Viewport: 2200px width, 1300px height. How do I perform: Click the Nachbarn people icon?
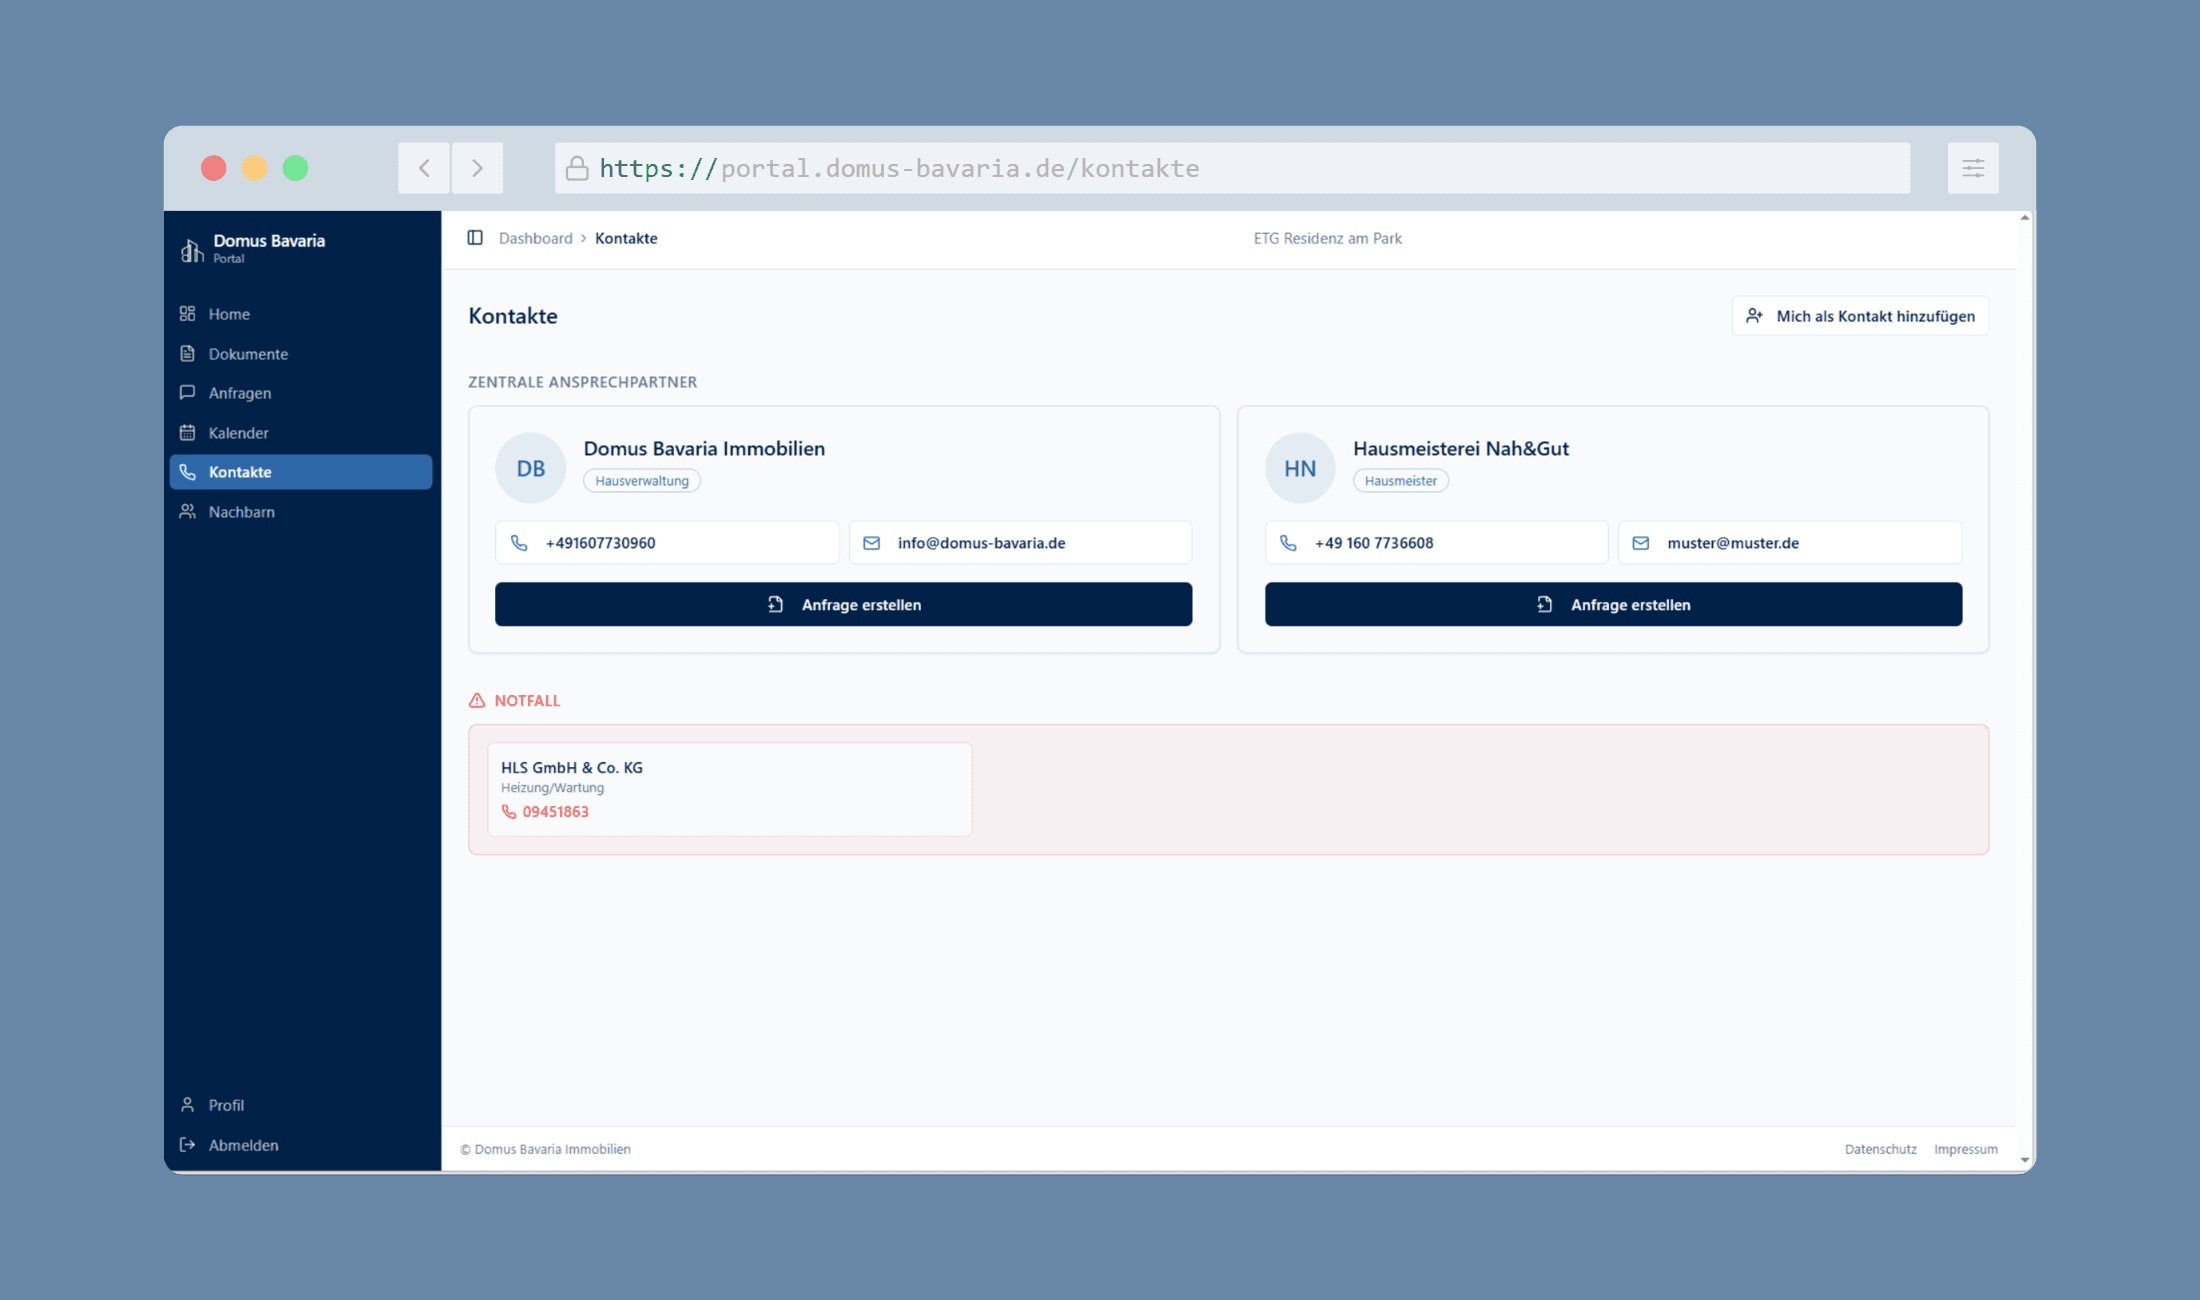[187, 511]
